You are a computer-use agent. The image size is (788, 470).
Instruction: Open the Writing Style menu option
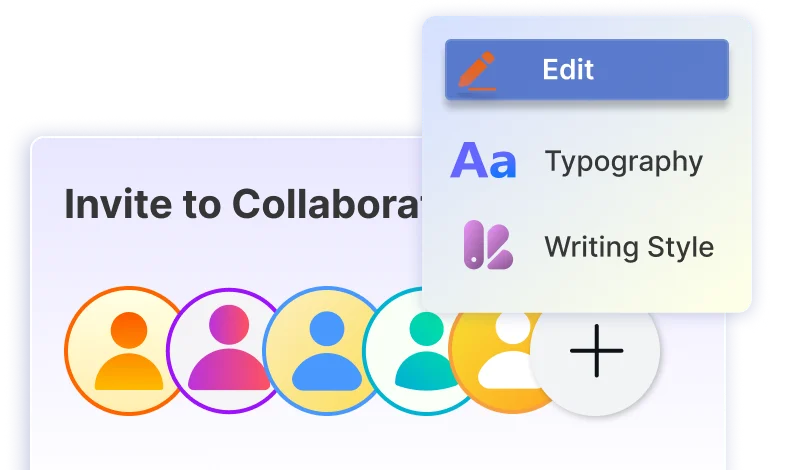[586, 246]
